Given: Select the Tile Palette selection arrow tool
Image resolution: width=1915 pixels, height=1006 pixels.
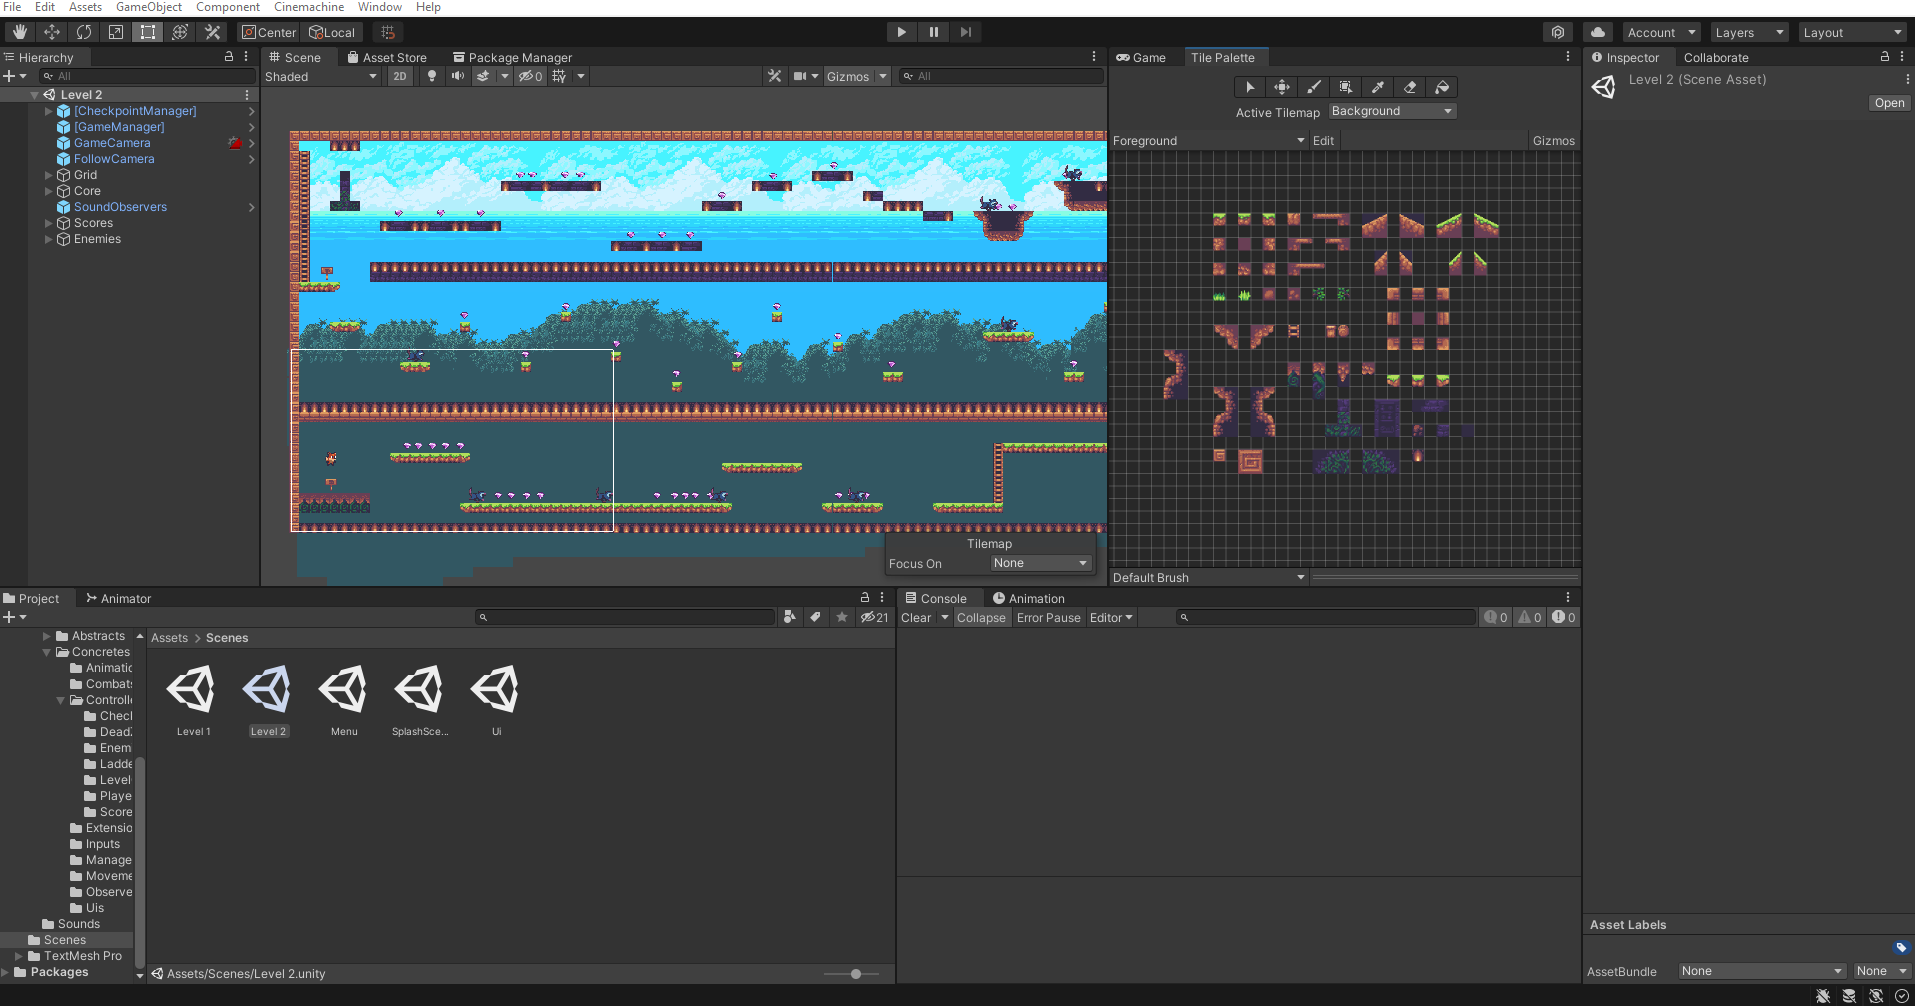Looking at the screenshot, I should pos(1250,87).
